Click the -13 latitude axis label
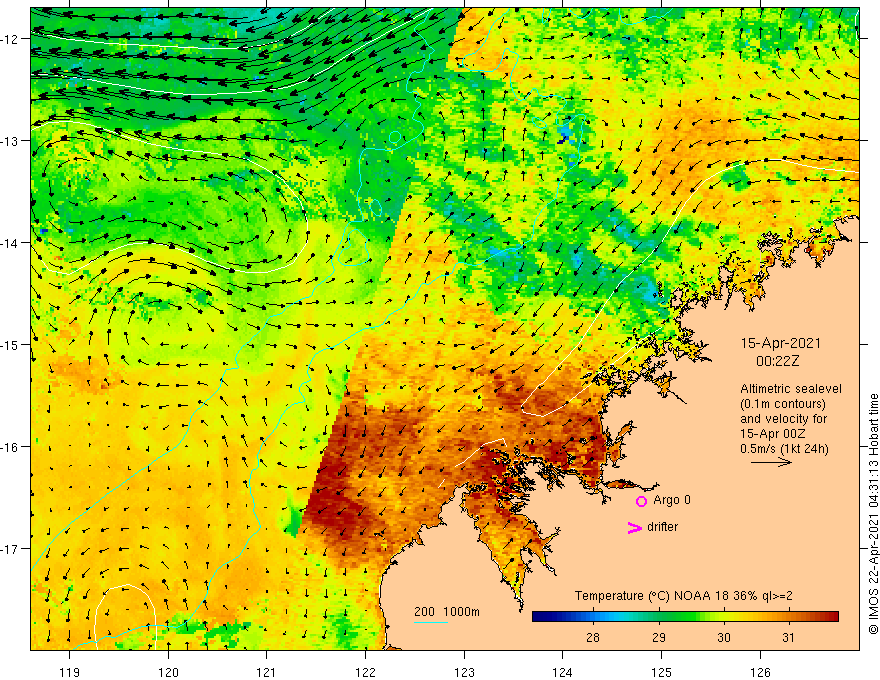 [x=11, y=141]
